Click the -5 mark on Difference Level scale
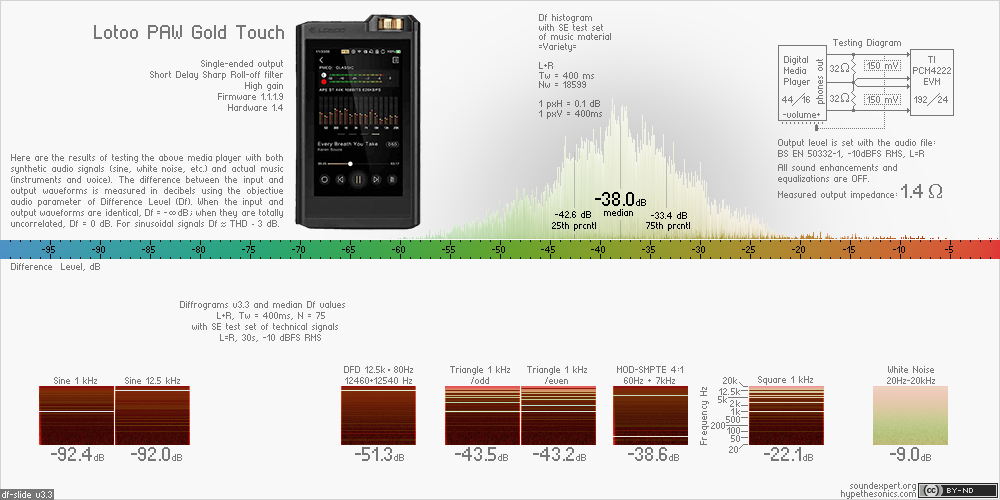 948,249
